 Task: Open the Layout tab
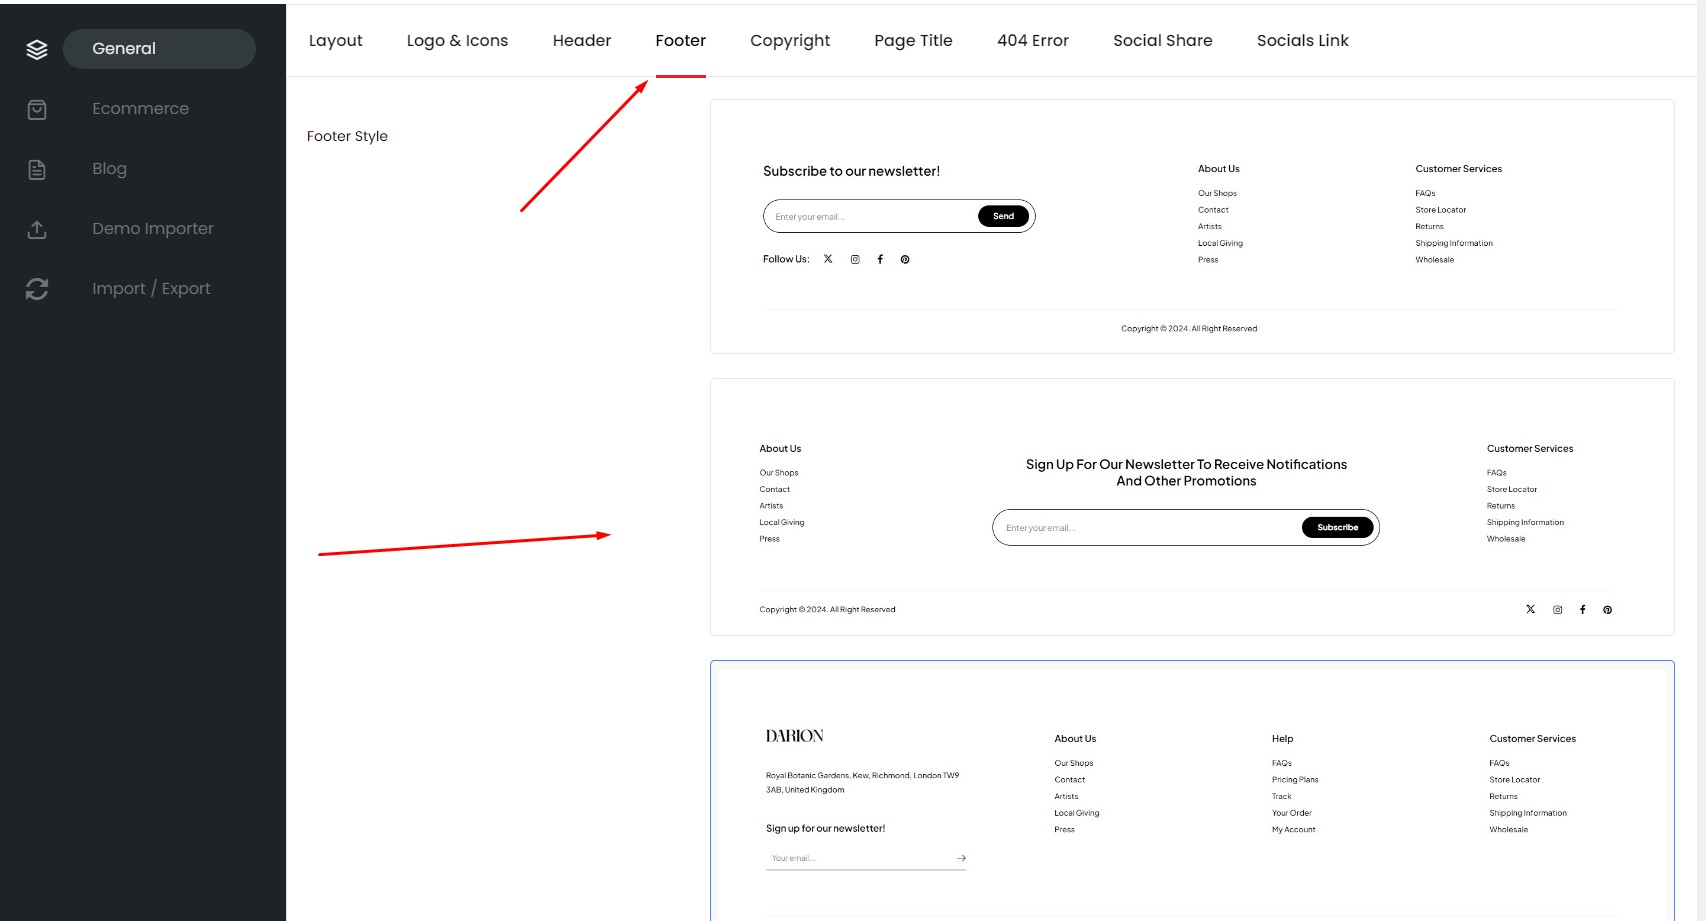point(335,41)
